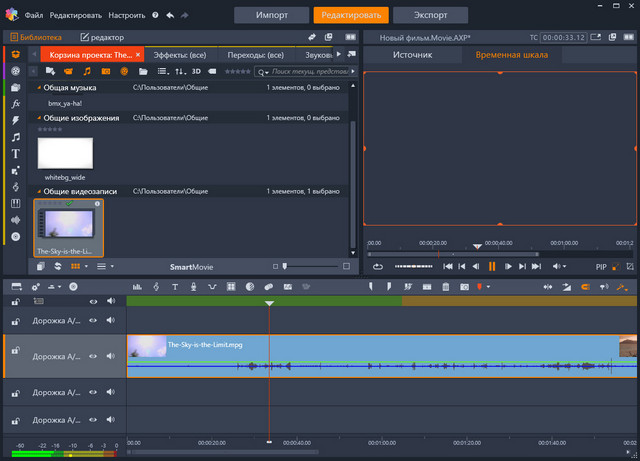
Task: Click the 3D filter icon in library toolbar
Action: 197,72
